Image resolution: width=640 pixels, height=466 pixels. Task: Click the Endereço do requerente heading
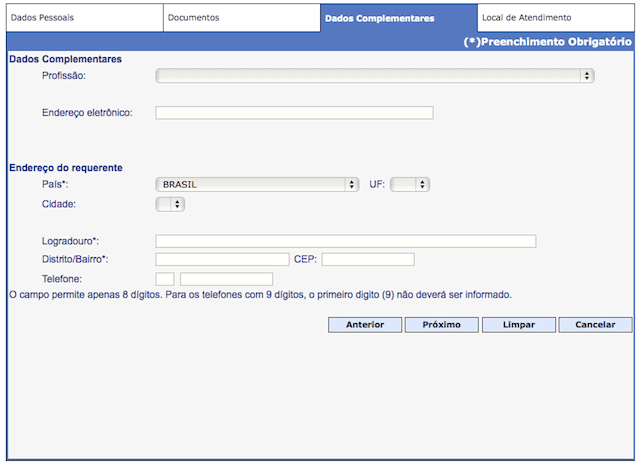click(66, 168)
